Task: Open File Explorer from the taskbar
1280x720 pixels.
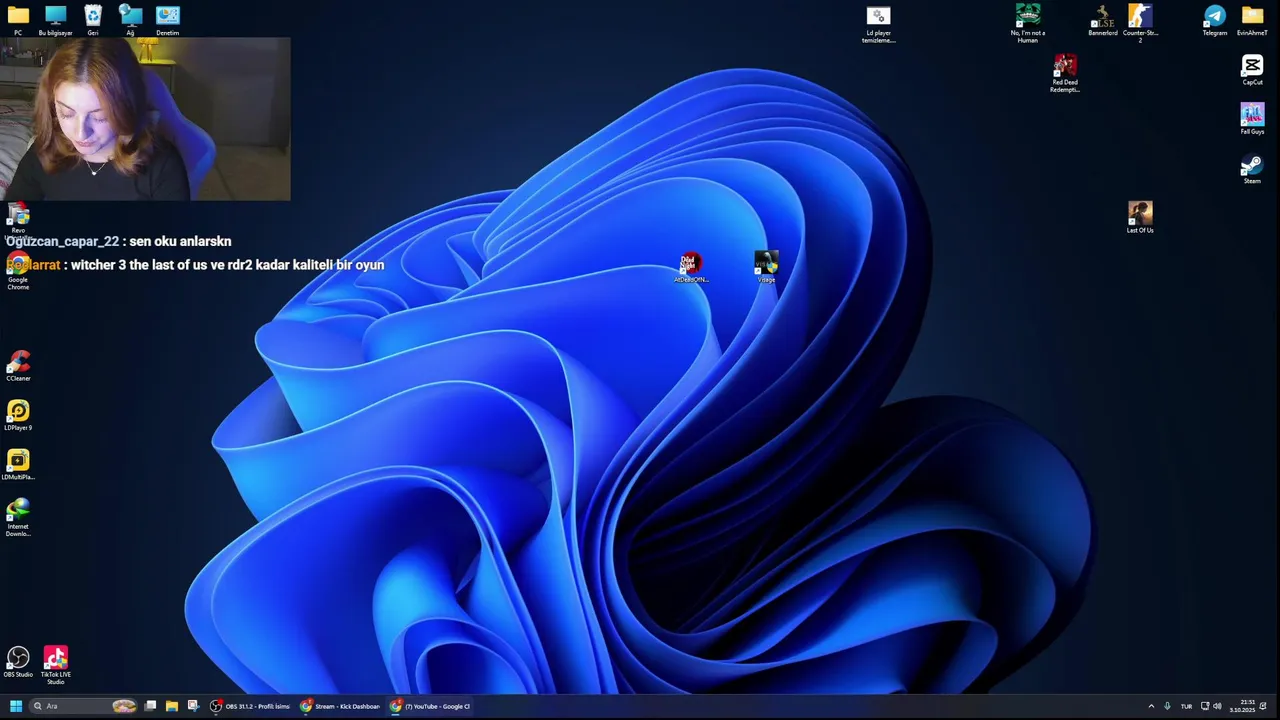Action: click(171, 706)
